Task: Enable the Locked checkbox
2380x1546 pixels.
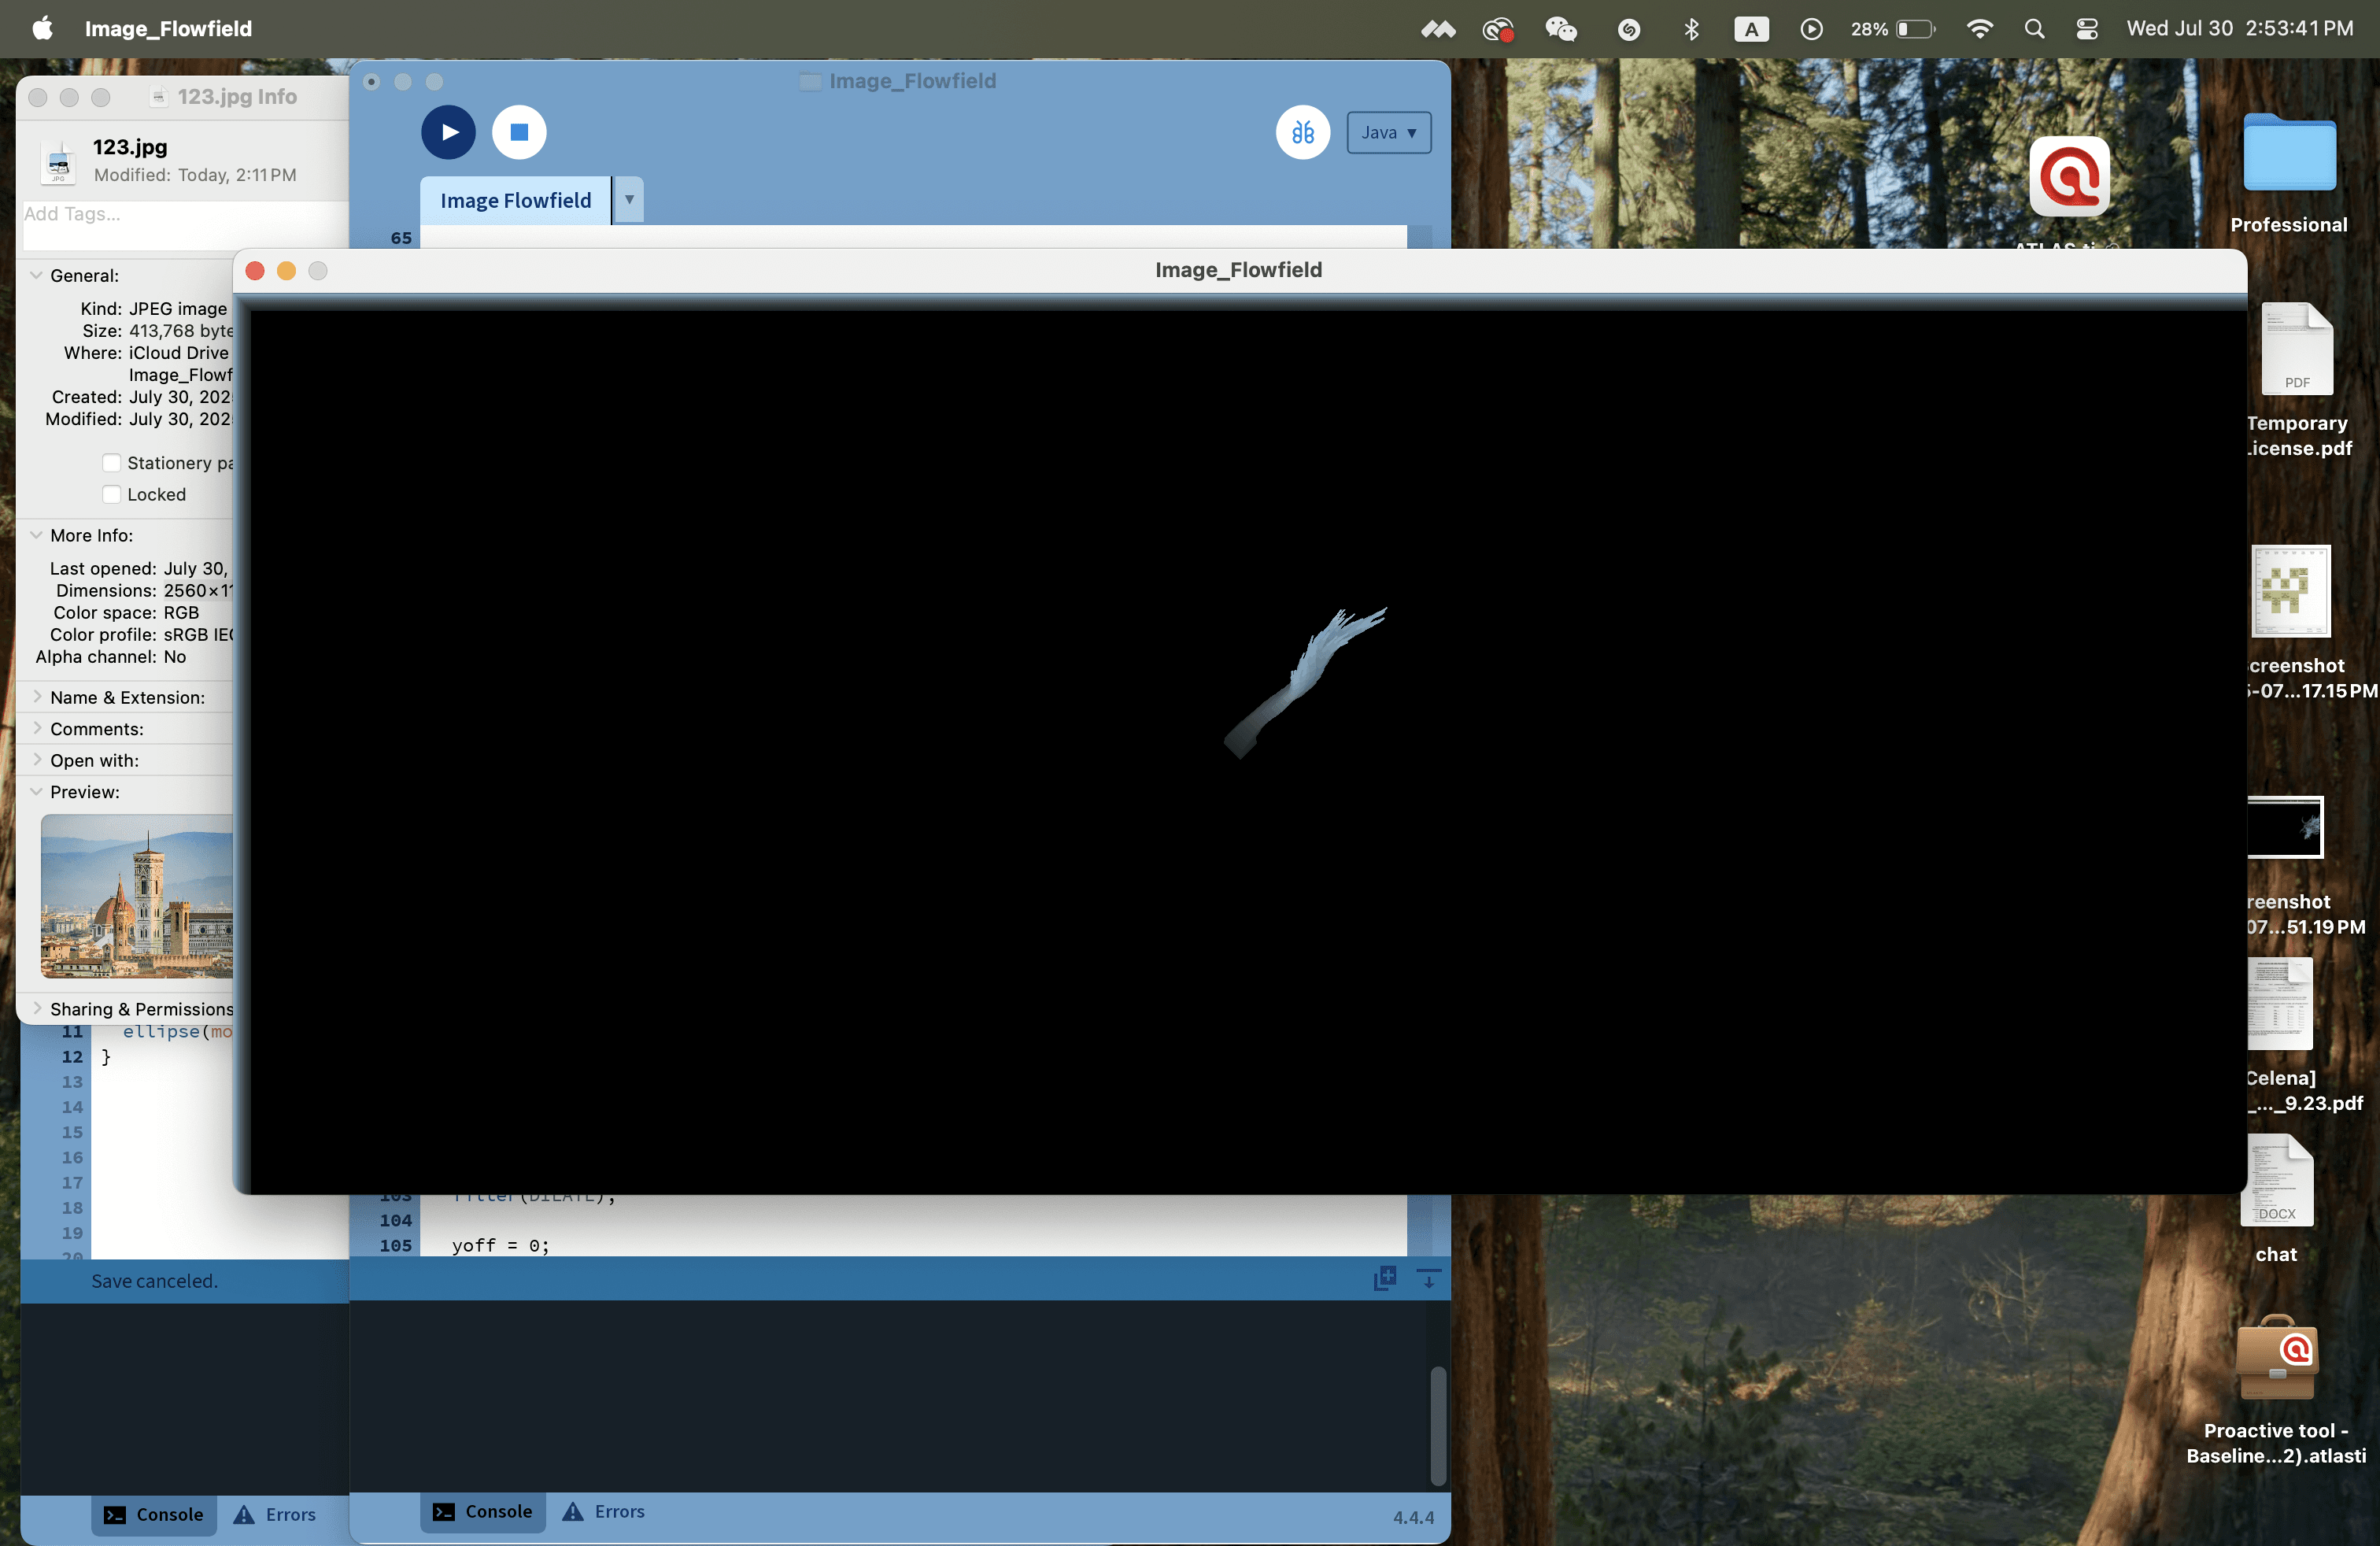Action: [112, 494]
